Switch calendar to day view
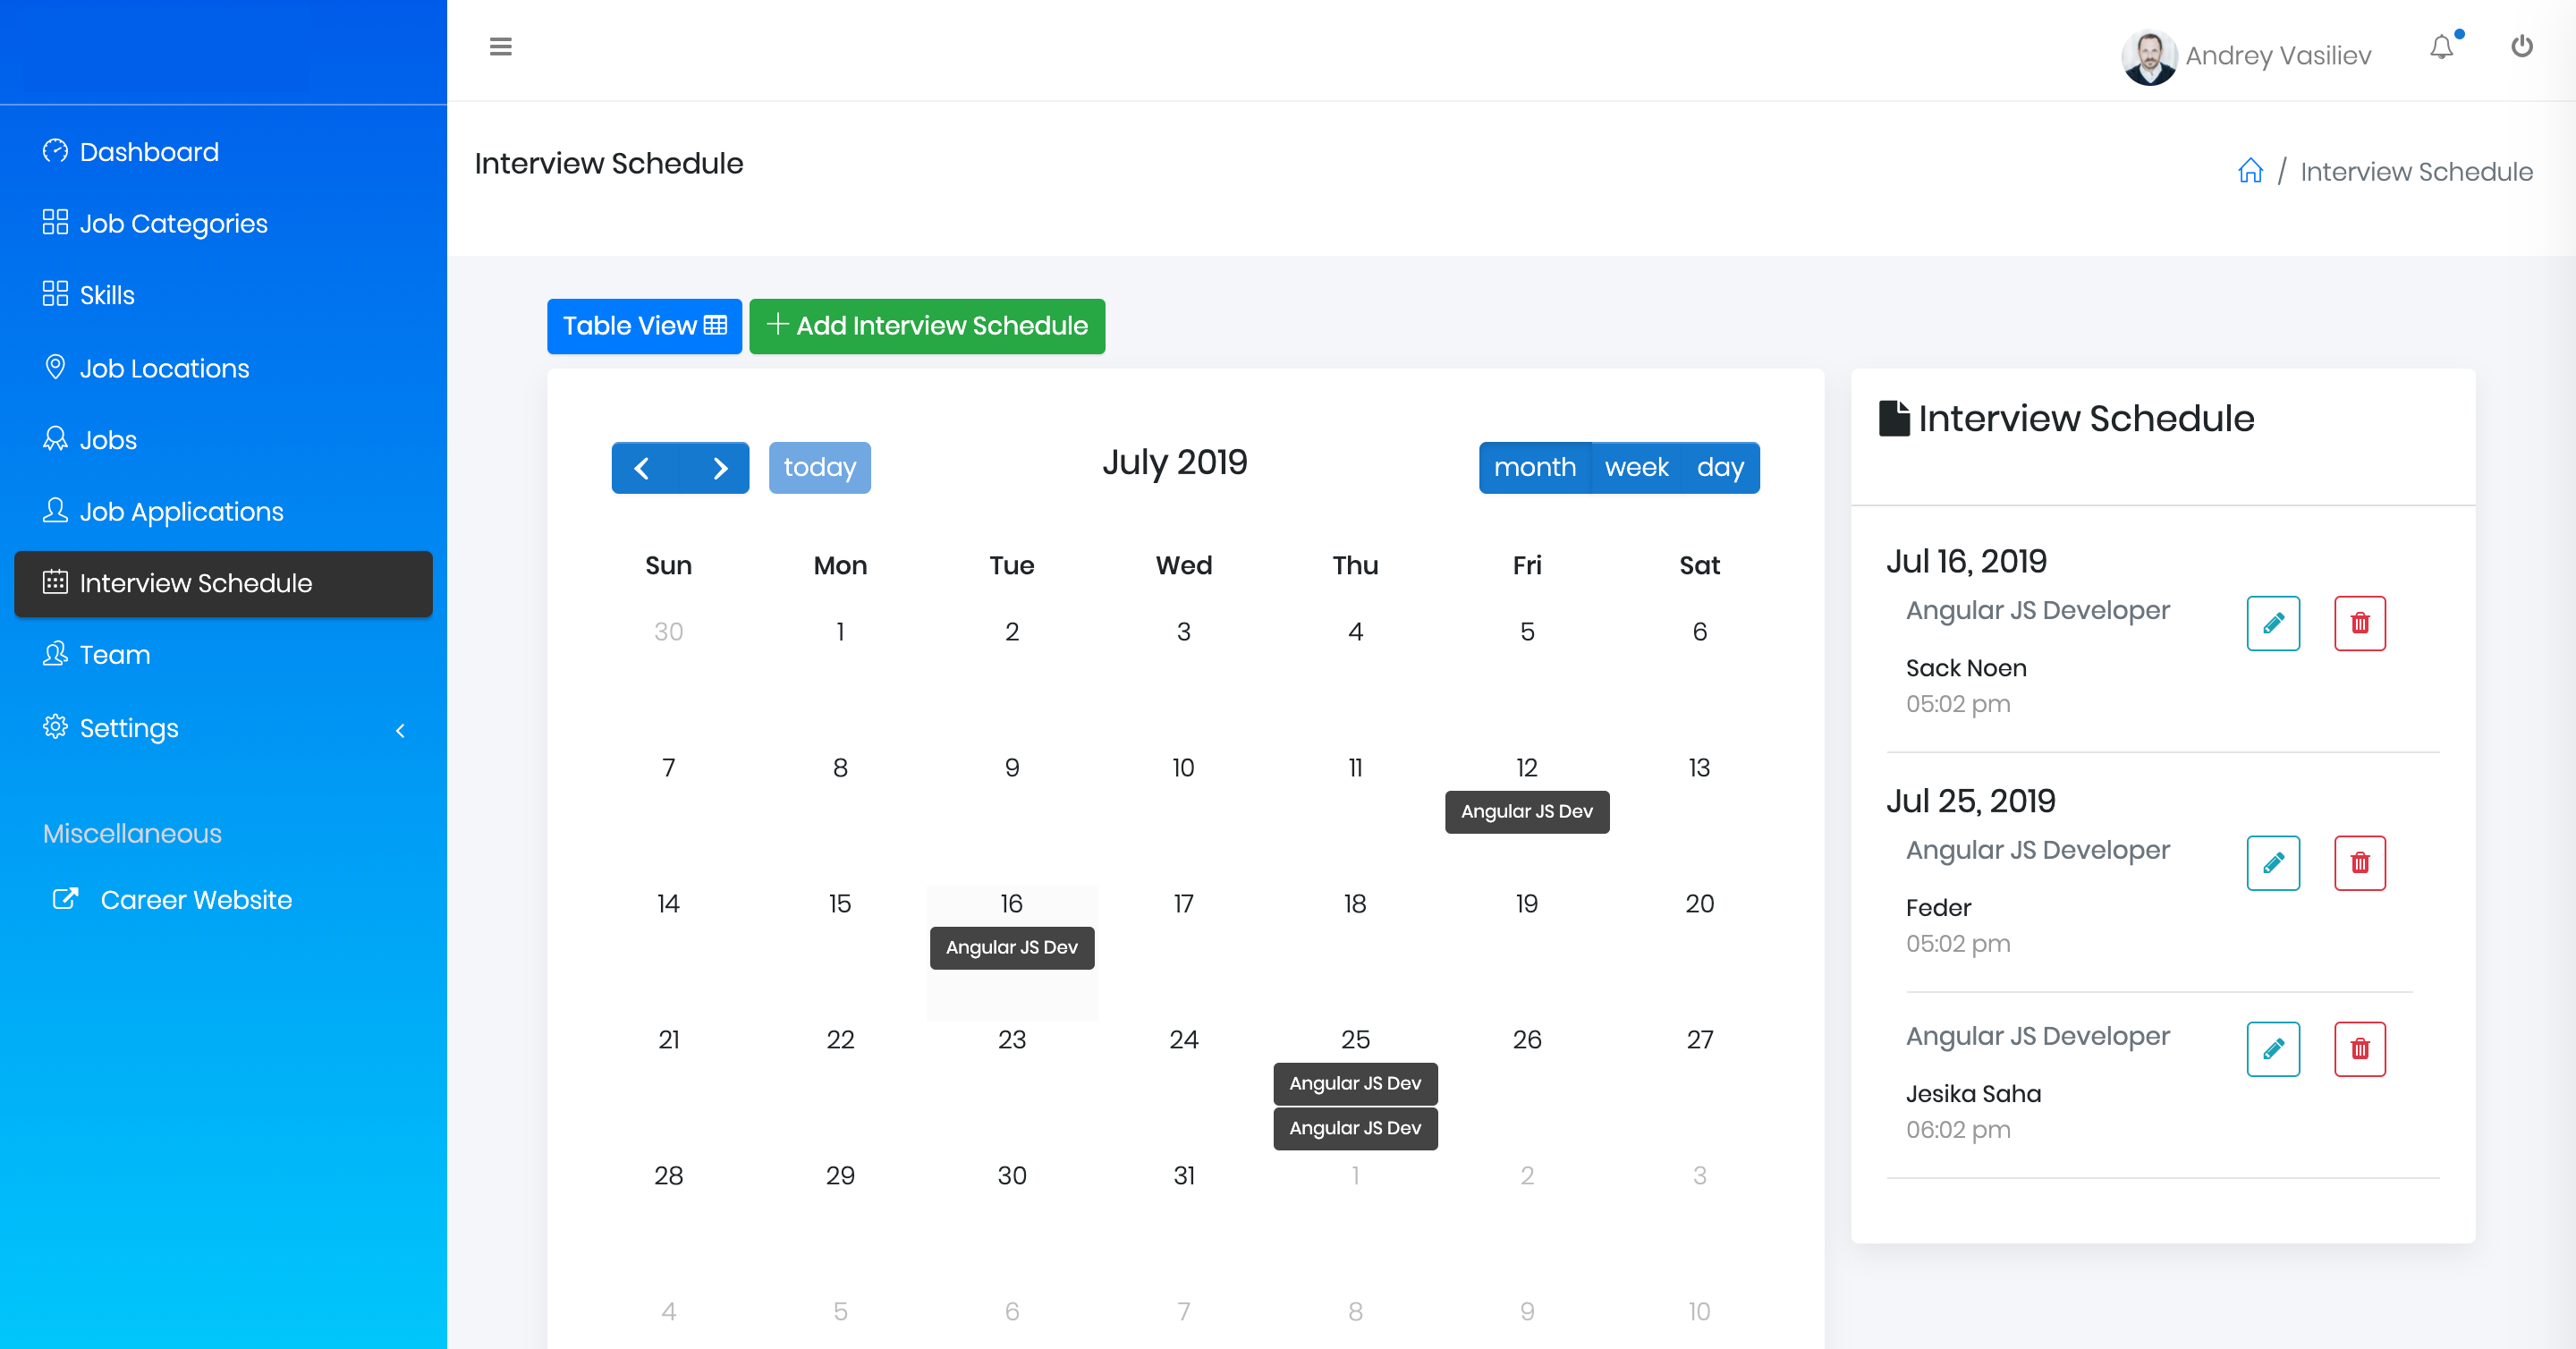 pos(1719,468)
